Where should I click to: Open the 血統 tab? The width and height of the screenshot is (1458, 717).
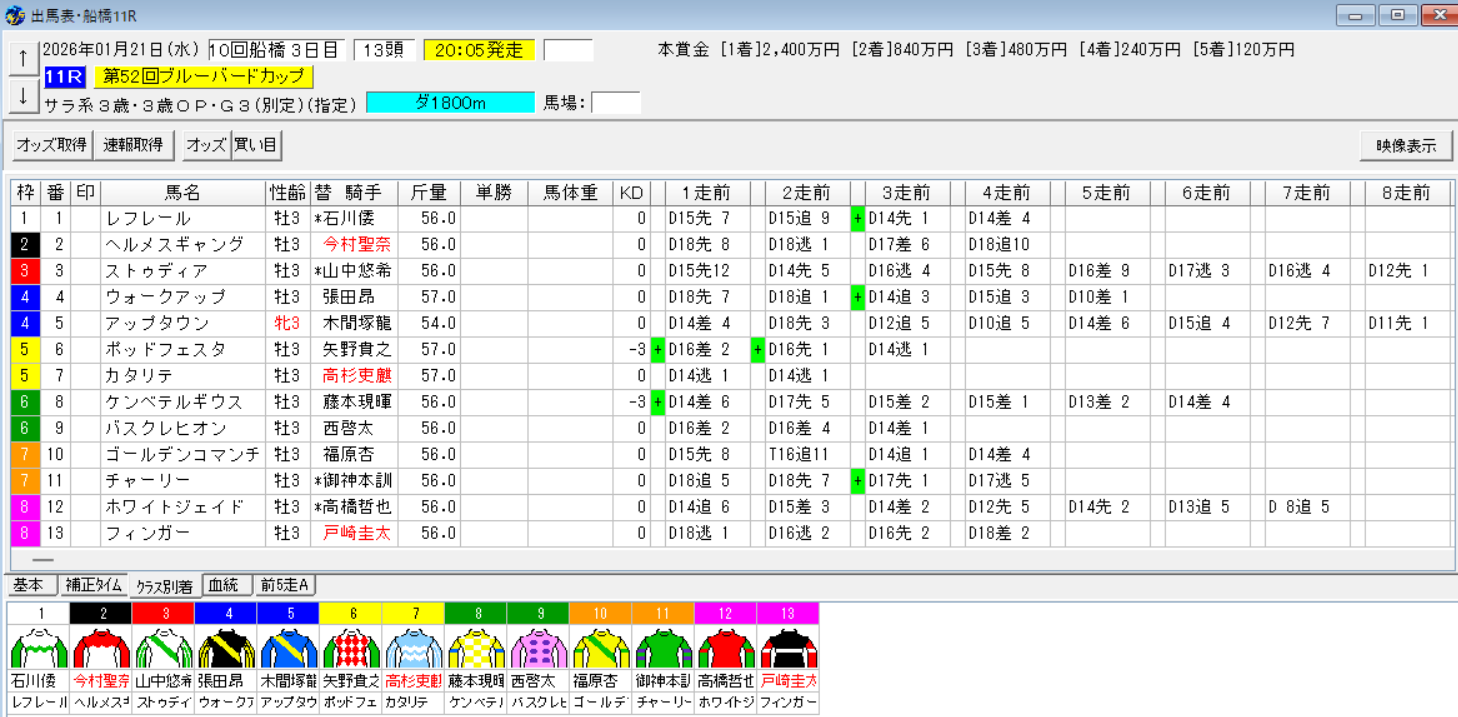224,586
